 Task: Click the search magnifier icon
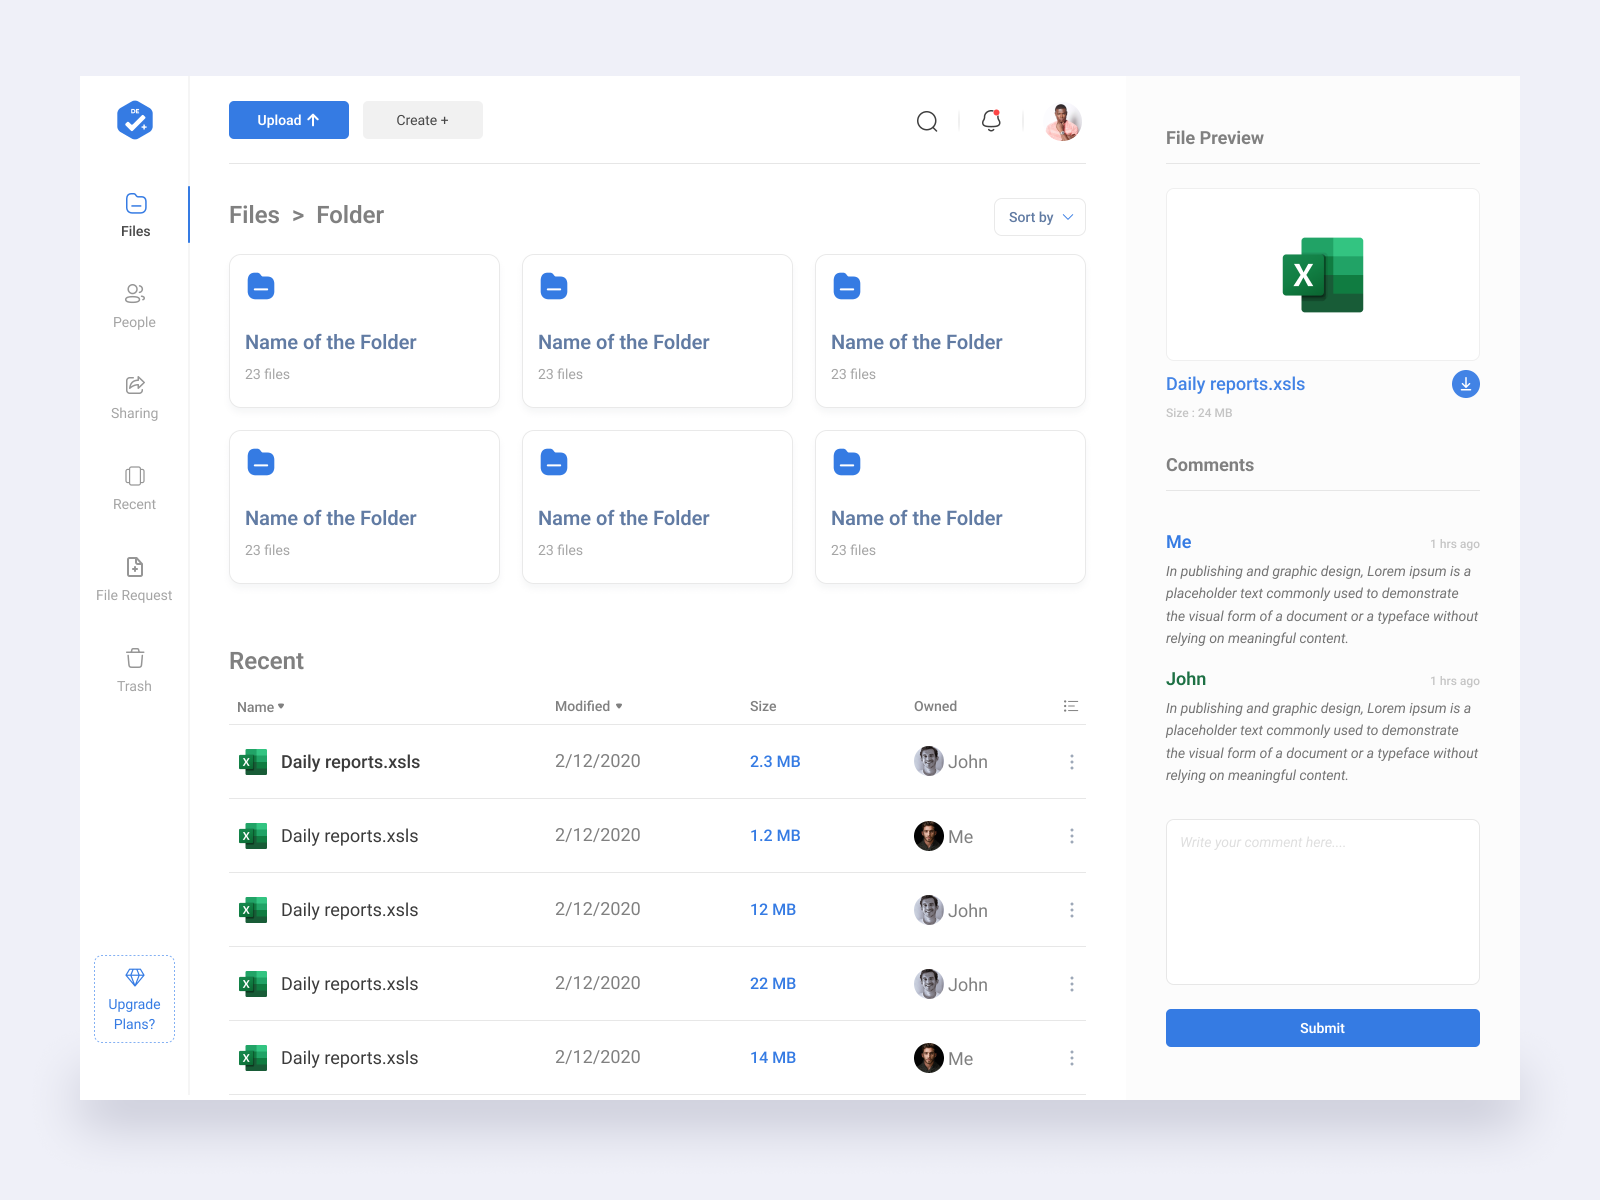(926, 121)
